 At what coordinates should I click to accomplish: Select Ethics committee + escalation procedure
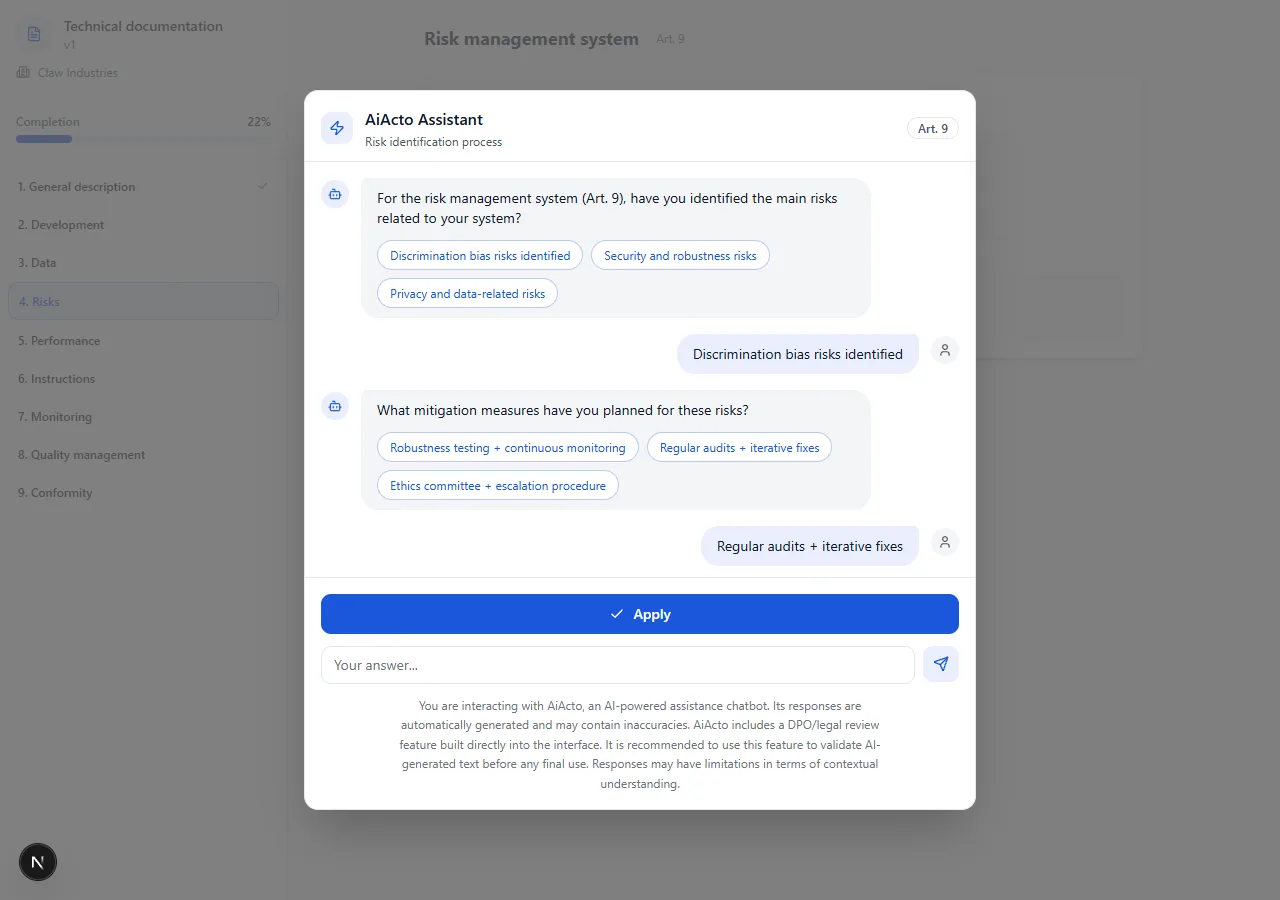[x=497, y=486]
